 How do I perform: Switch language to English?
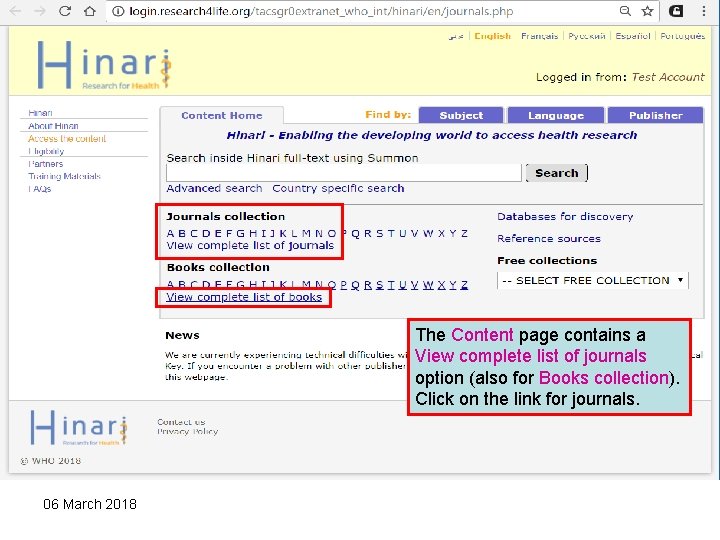[492, 36]
